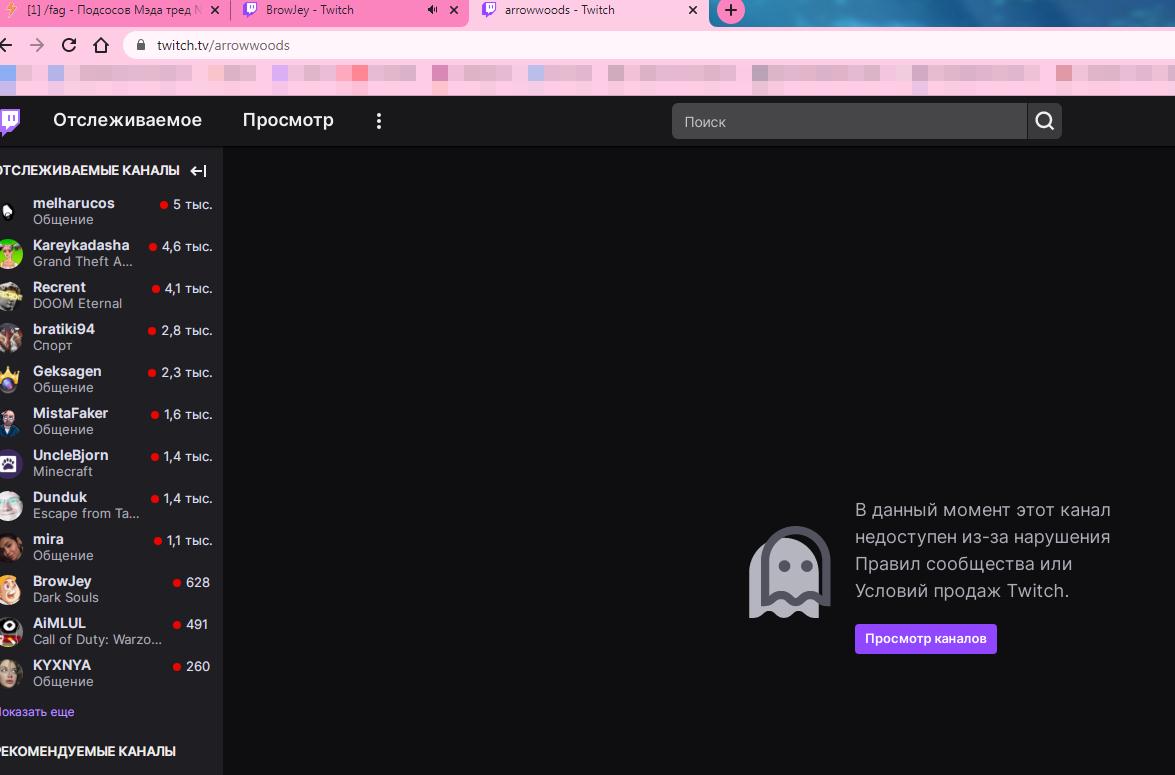The image size is (1175, 775).
Task: Click the search magnifier button
Action: (1045, 121)
